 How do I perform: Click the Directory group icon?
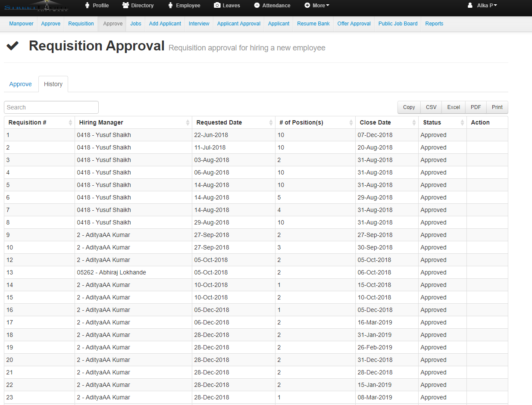tap(126, 5)
